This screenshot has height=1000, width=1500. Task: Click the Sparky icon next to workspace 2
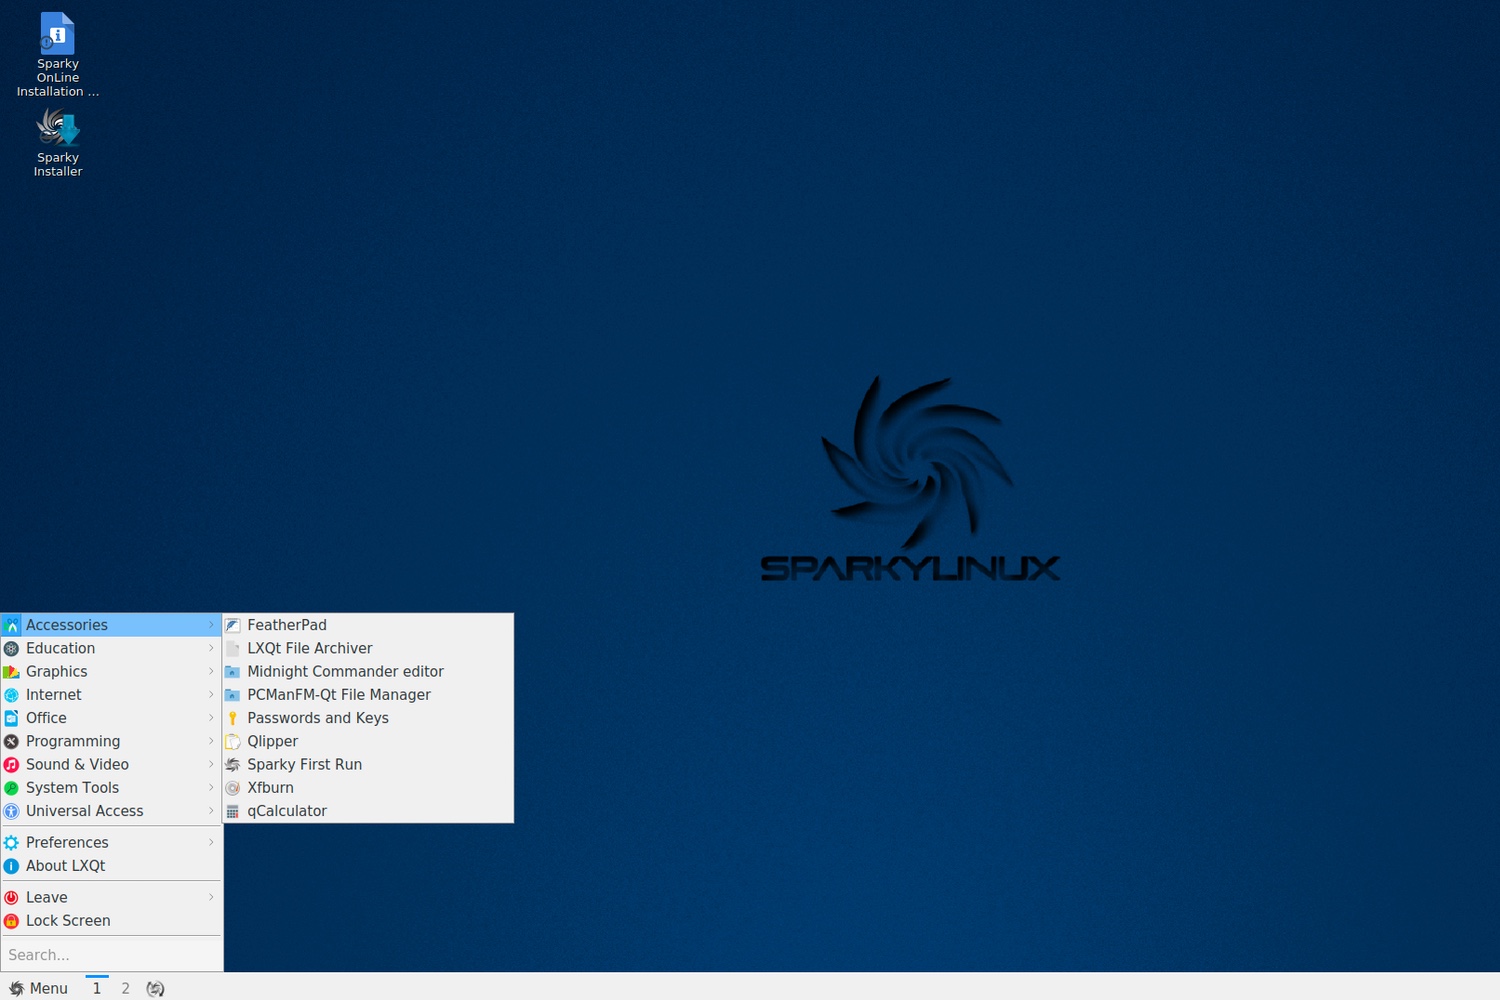click(155, 988)
